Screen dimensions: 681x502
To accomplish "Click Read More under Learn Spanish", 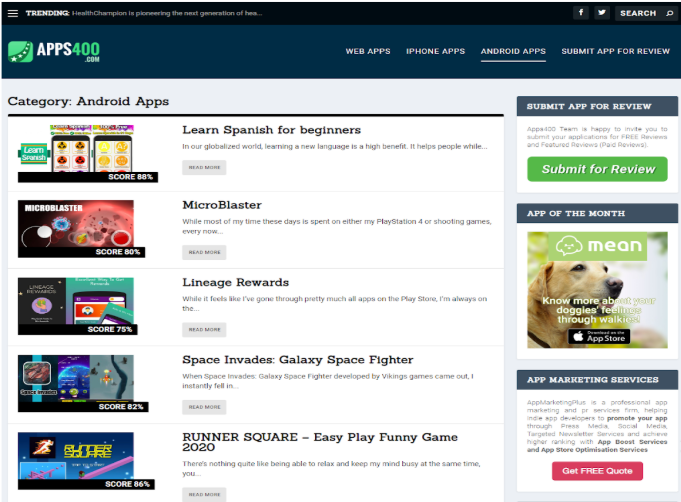I will [x=204, y=168].
